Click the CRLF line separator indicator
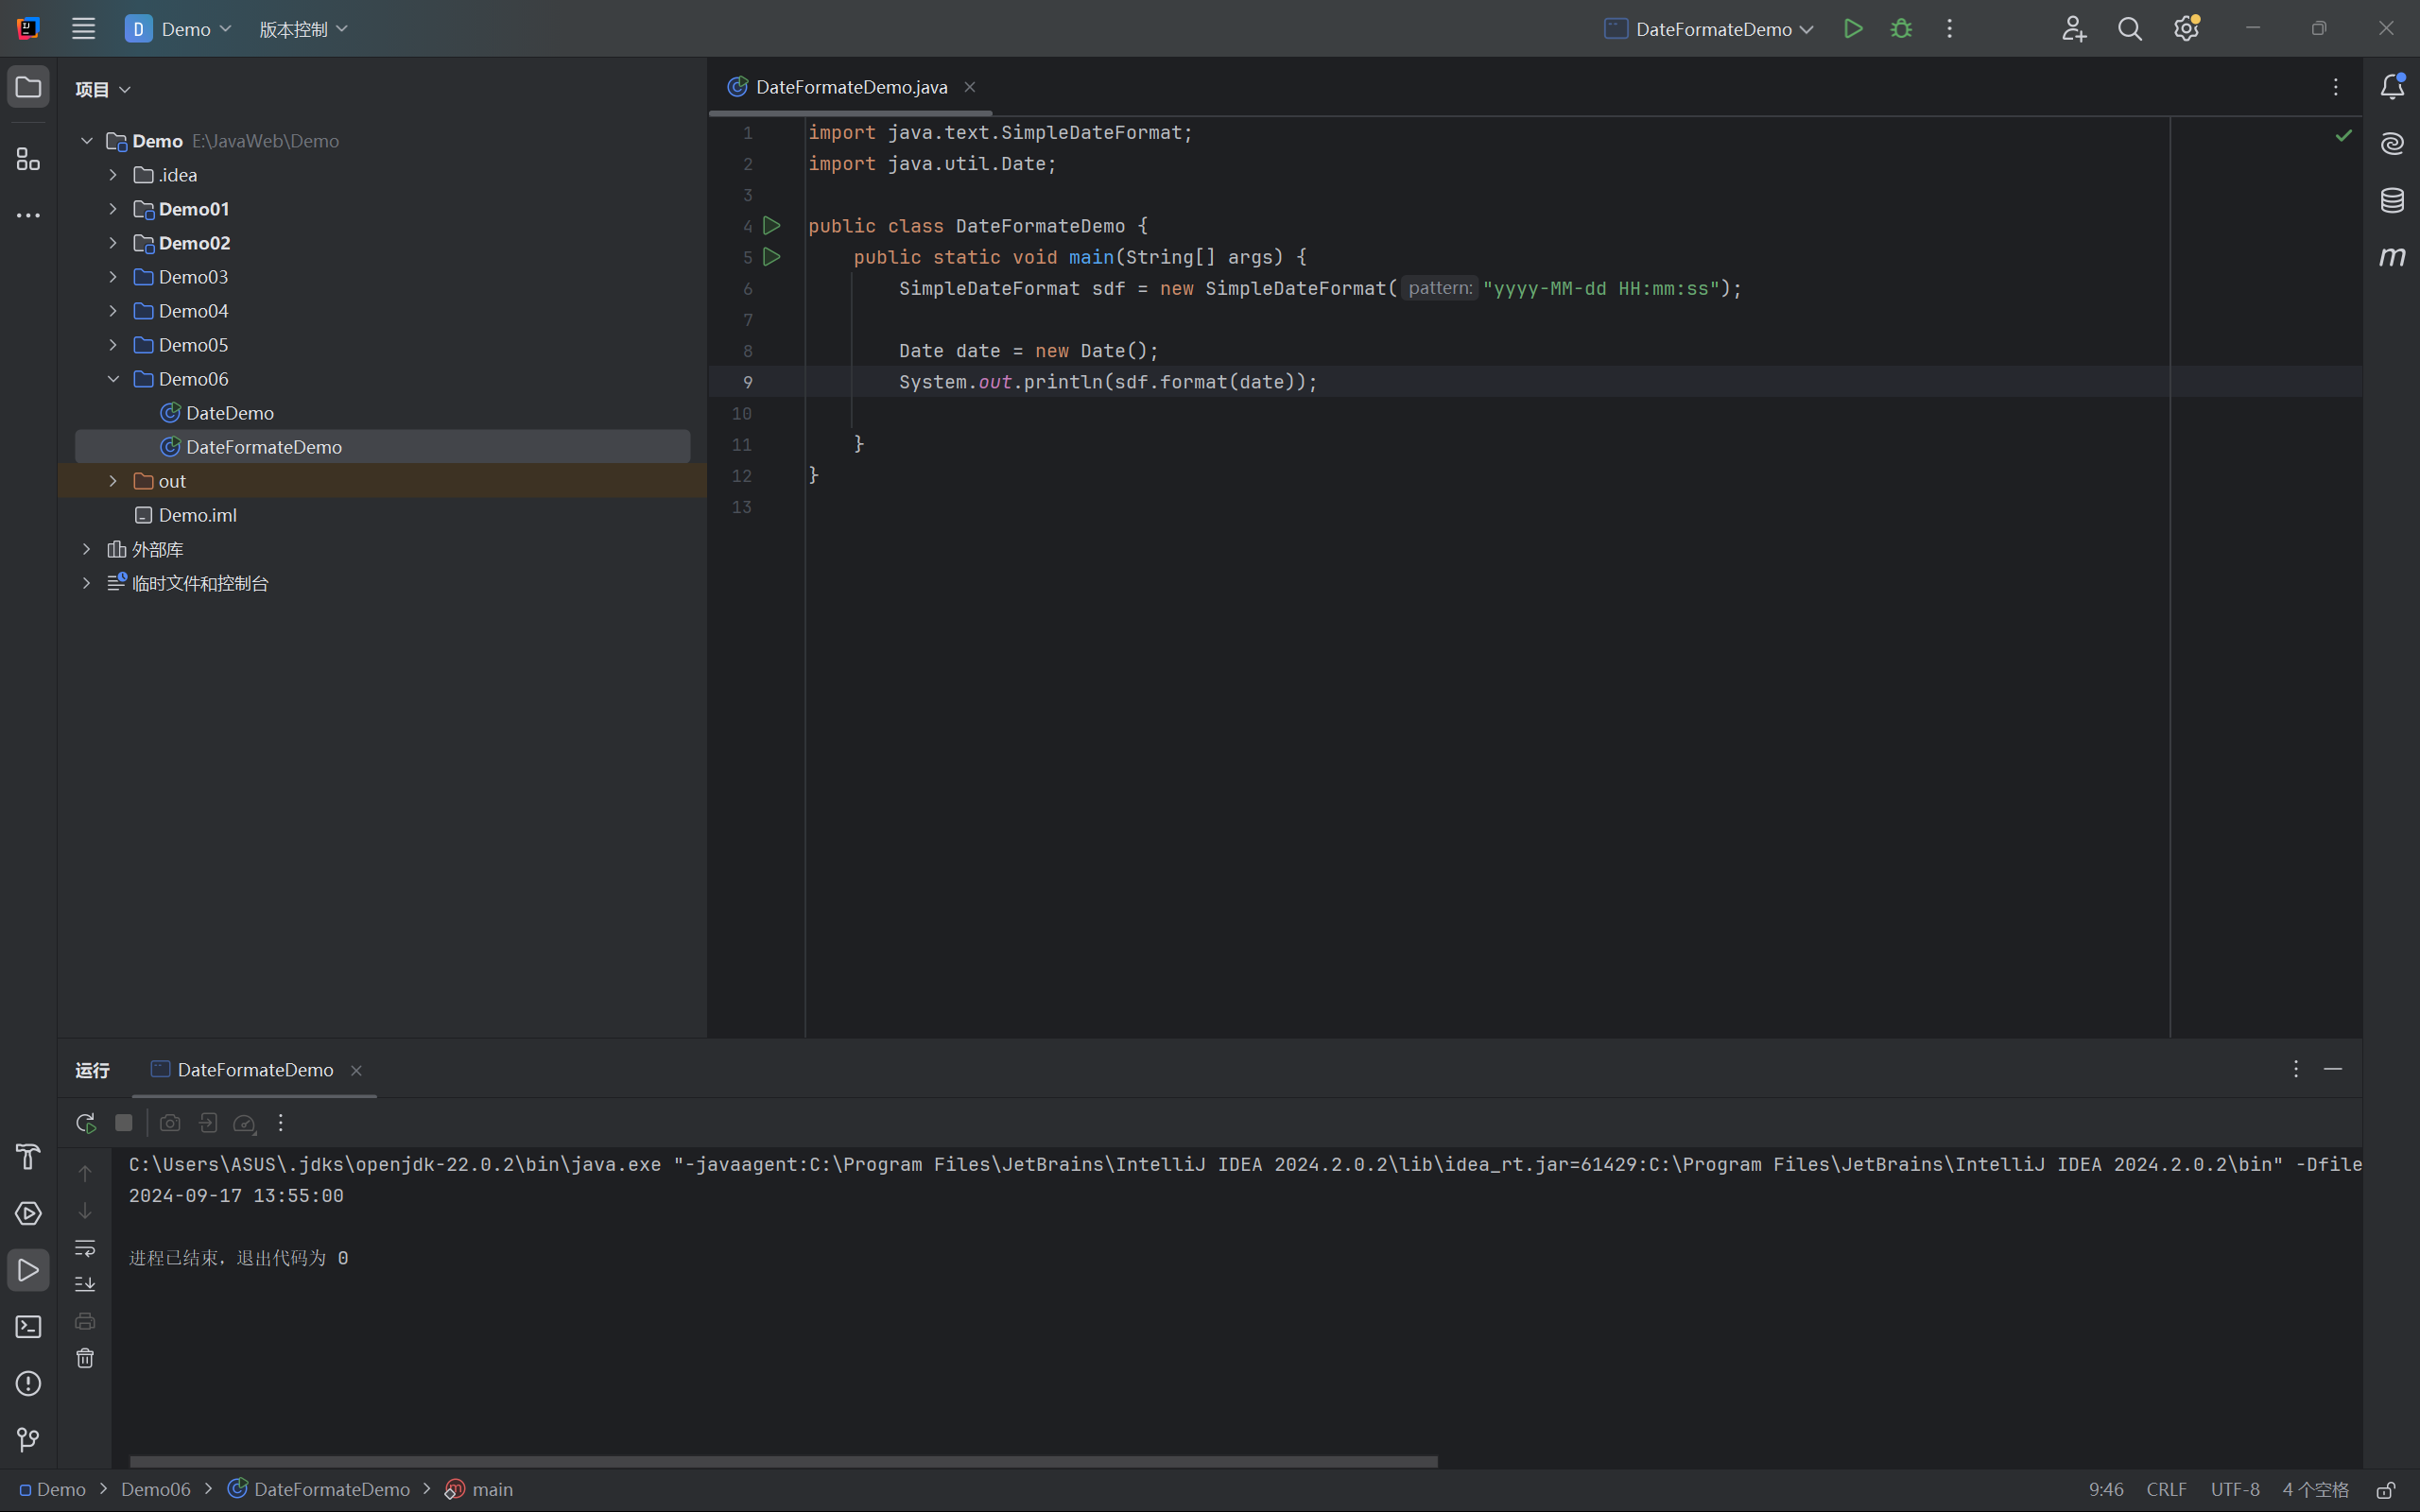Screen dimensions: 2420x1512 coord(2166,1489)
